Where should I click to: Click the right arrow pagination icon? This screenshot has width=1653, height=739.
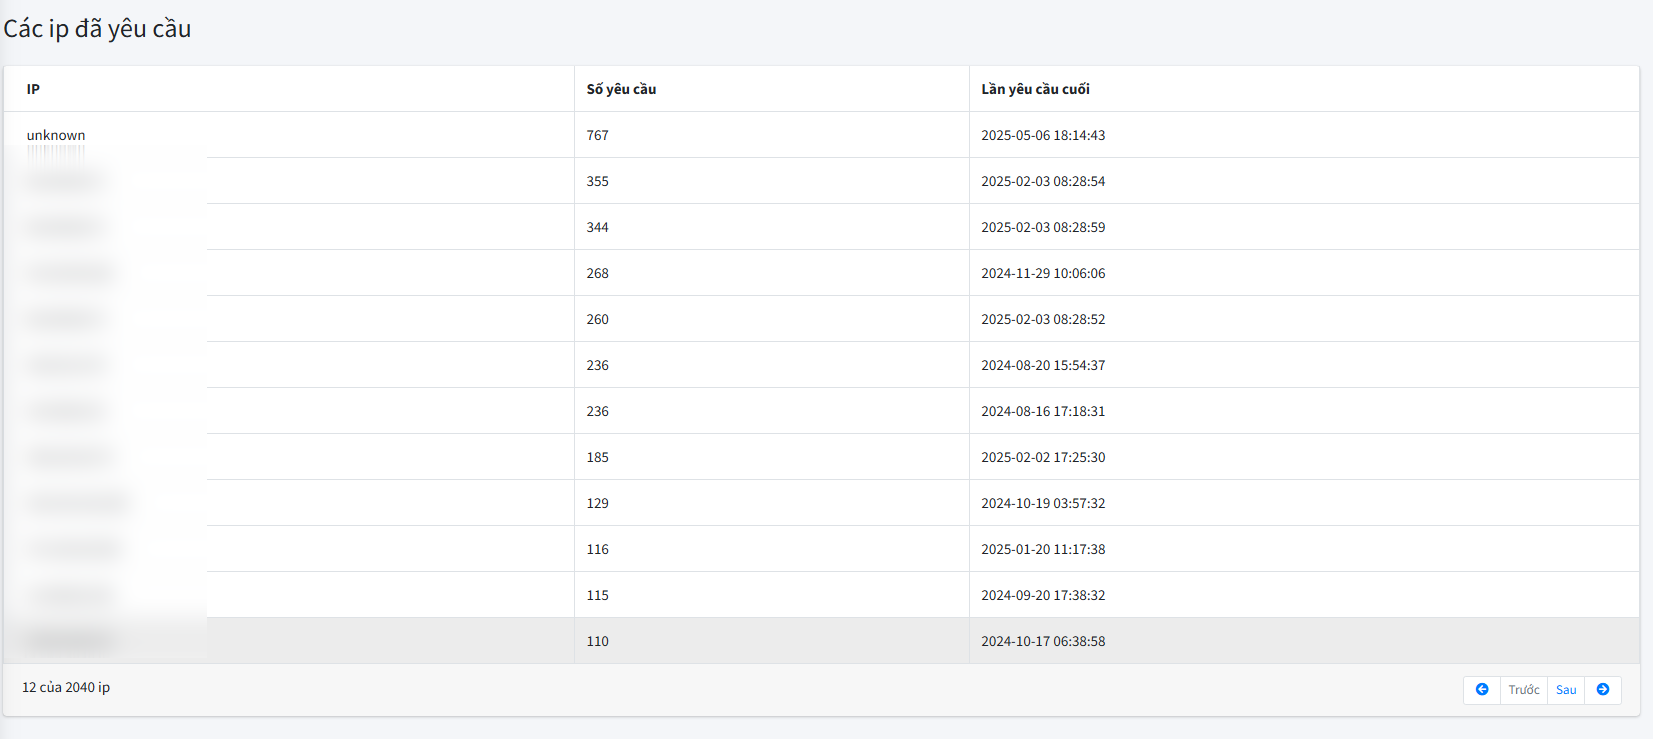pos(1603,690)
